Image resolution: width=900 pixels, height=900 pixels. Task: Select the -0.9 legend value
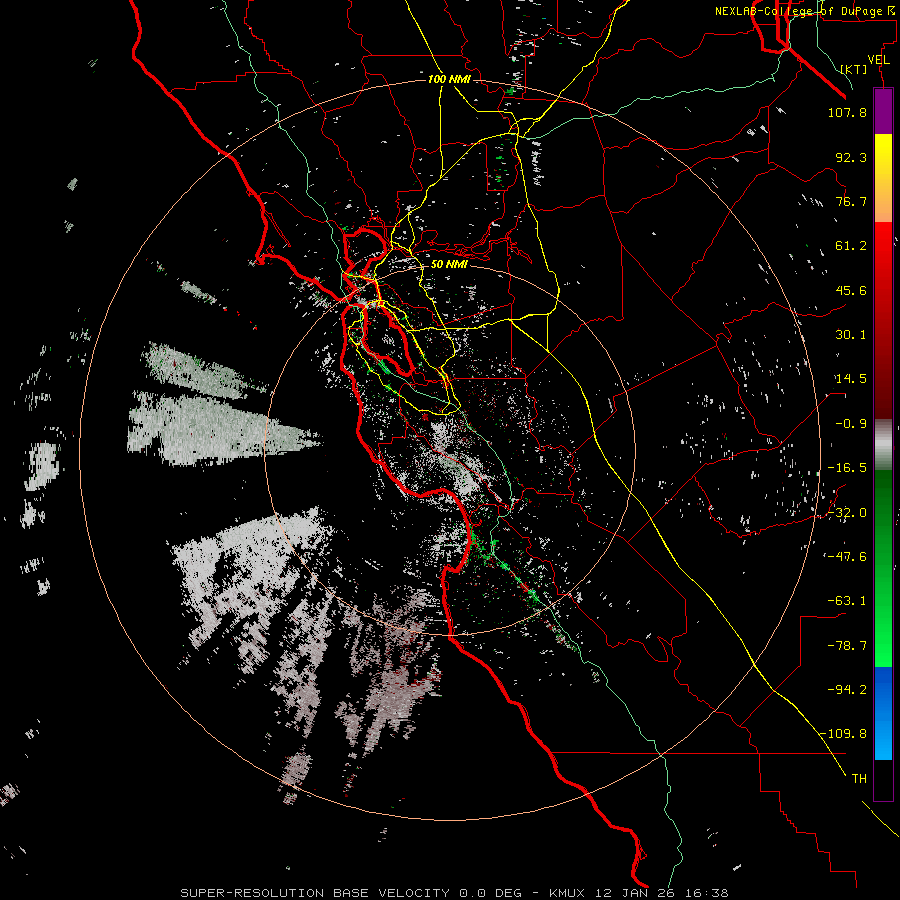click(851, 424)
